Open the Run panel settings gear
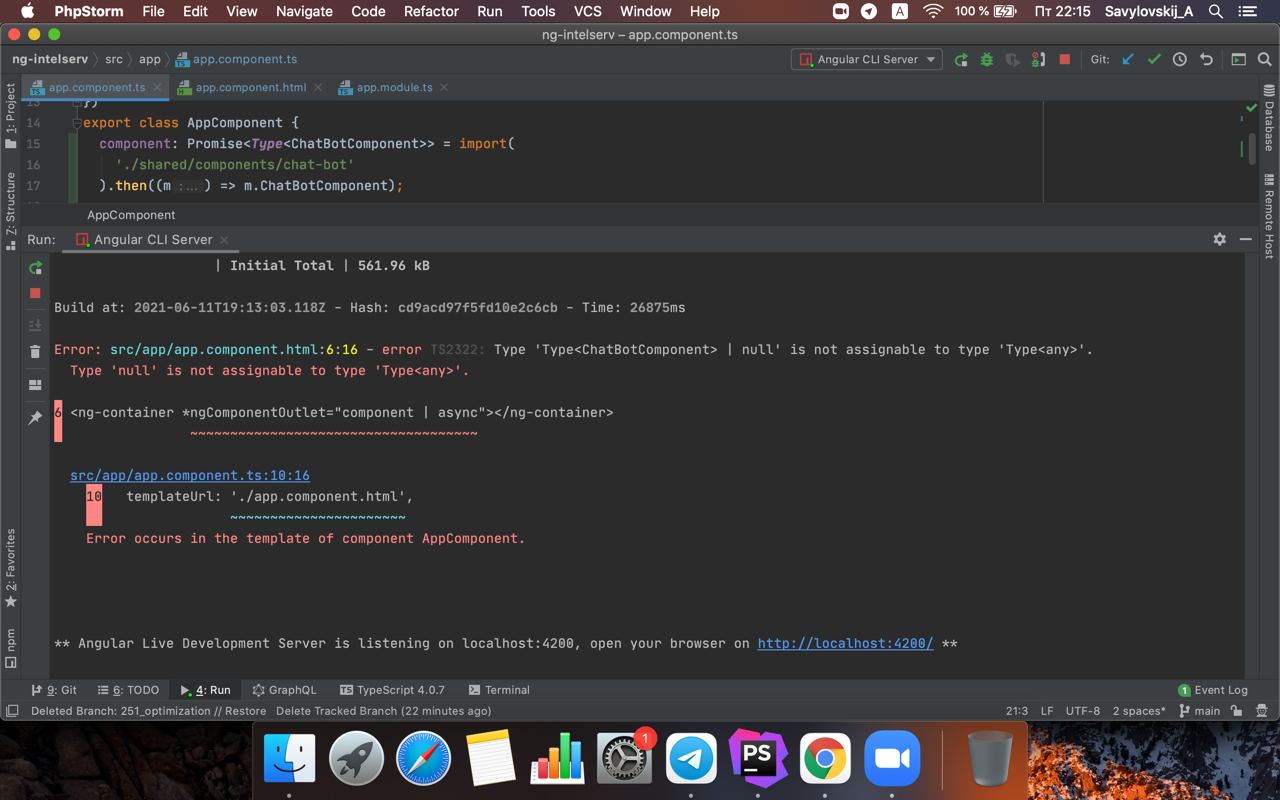The image size is (1280, 800). tap(1219, 239)
